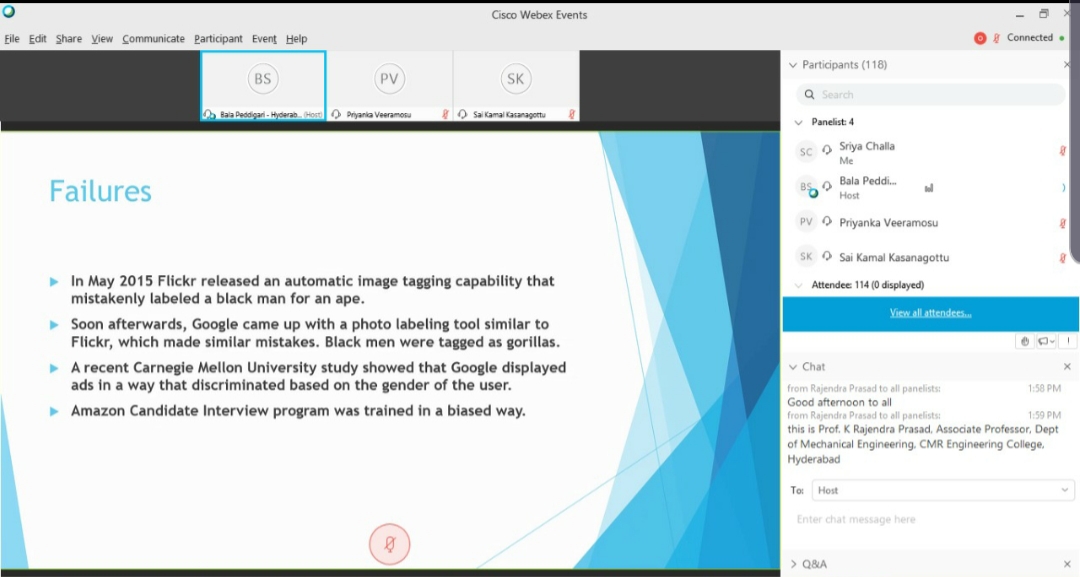This screenshot has height=577, width=1080.
Task: Open the feedback megaphone icon menu
Action: tap(1045, 341)
